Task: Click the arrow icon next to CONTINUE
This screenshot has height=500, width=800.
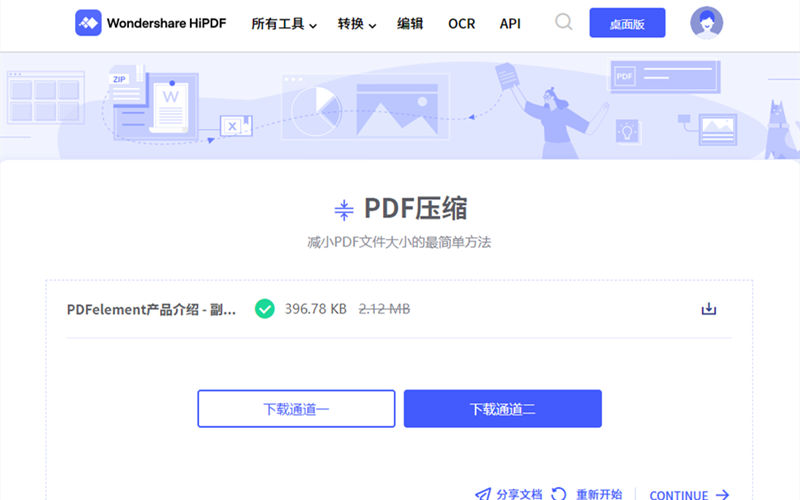Action: click(722, 495)
